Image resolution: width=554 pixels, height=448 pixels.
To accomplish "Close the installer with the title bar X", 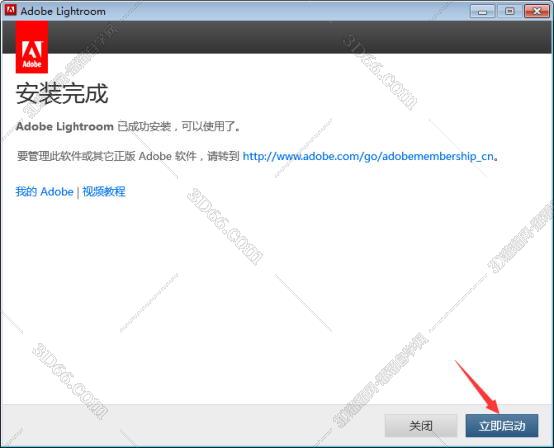I will click(537, 11).
